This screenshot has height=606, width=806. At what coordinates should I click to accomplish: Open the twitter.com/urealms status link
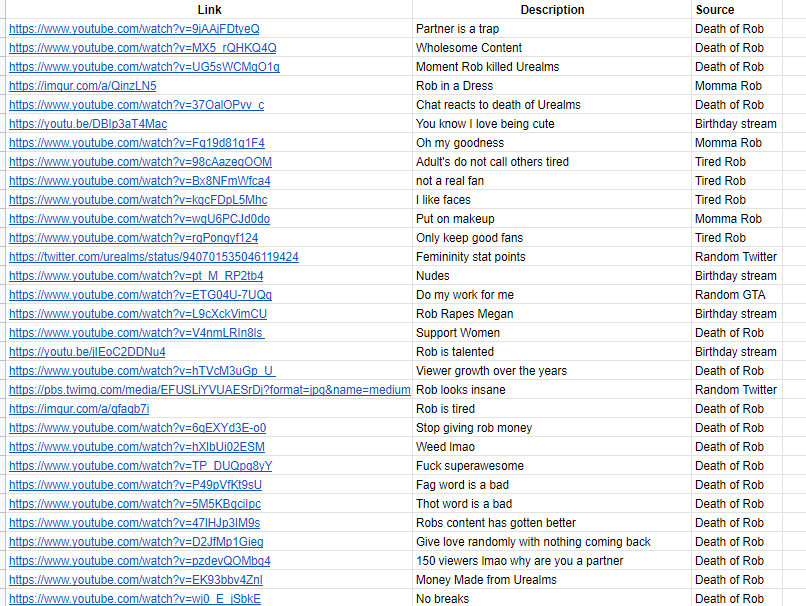(x=154, y=257)
